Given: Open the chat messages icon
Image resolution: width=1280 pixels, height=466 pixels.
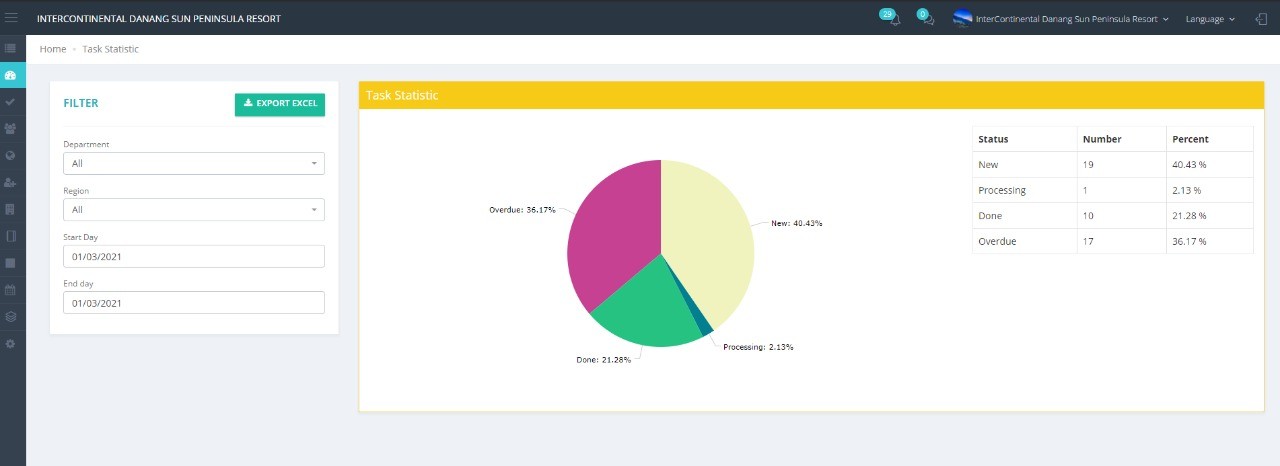Looking at the screenshot, I should pyautogui.click(x=929, y=19).
